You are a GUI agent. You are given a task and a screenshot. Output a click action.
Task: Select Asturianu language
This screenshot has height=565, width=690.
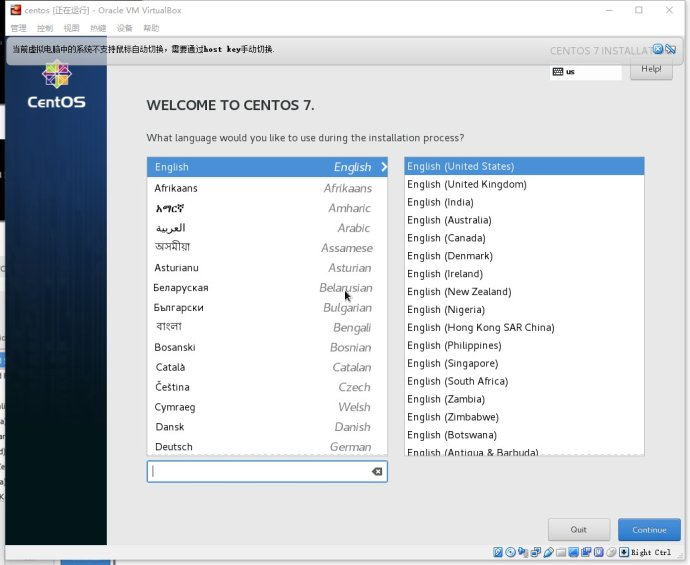[267, 268]
